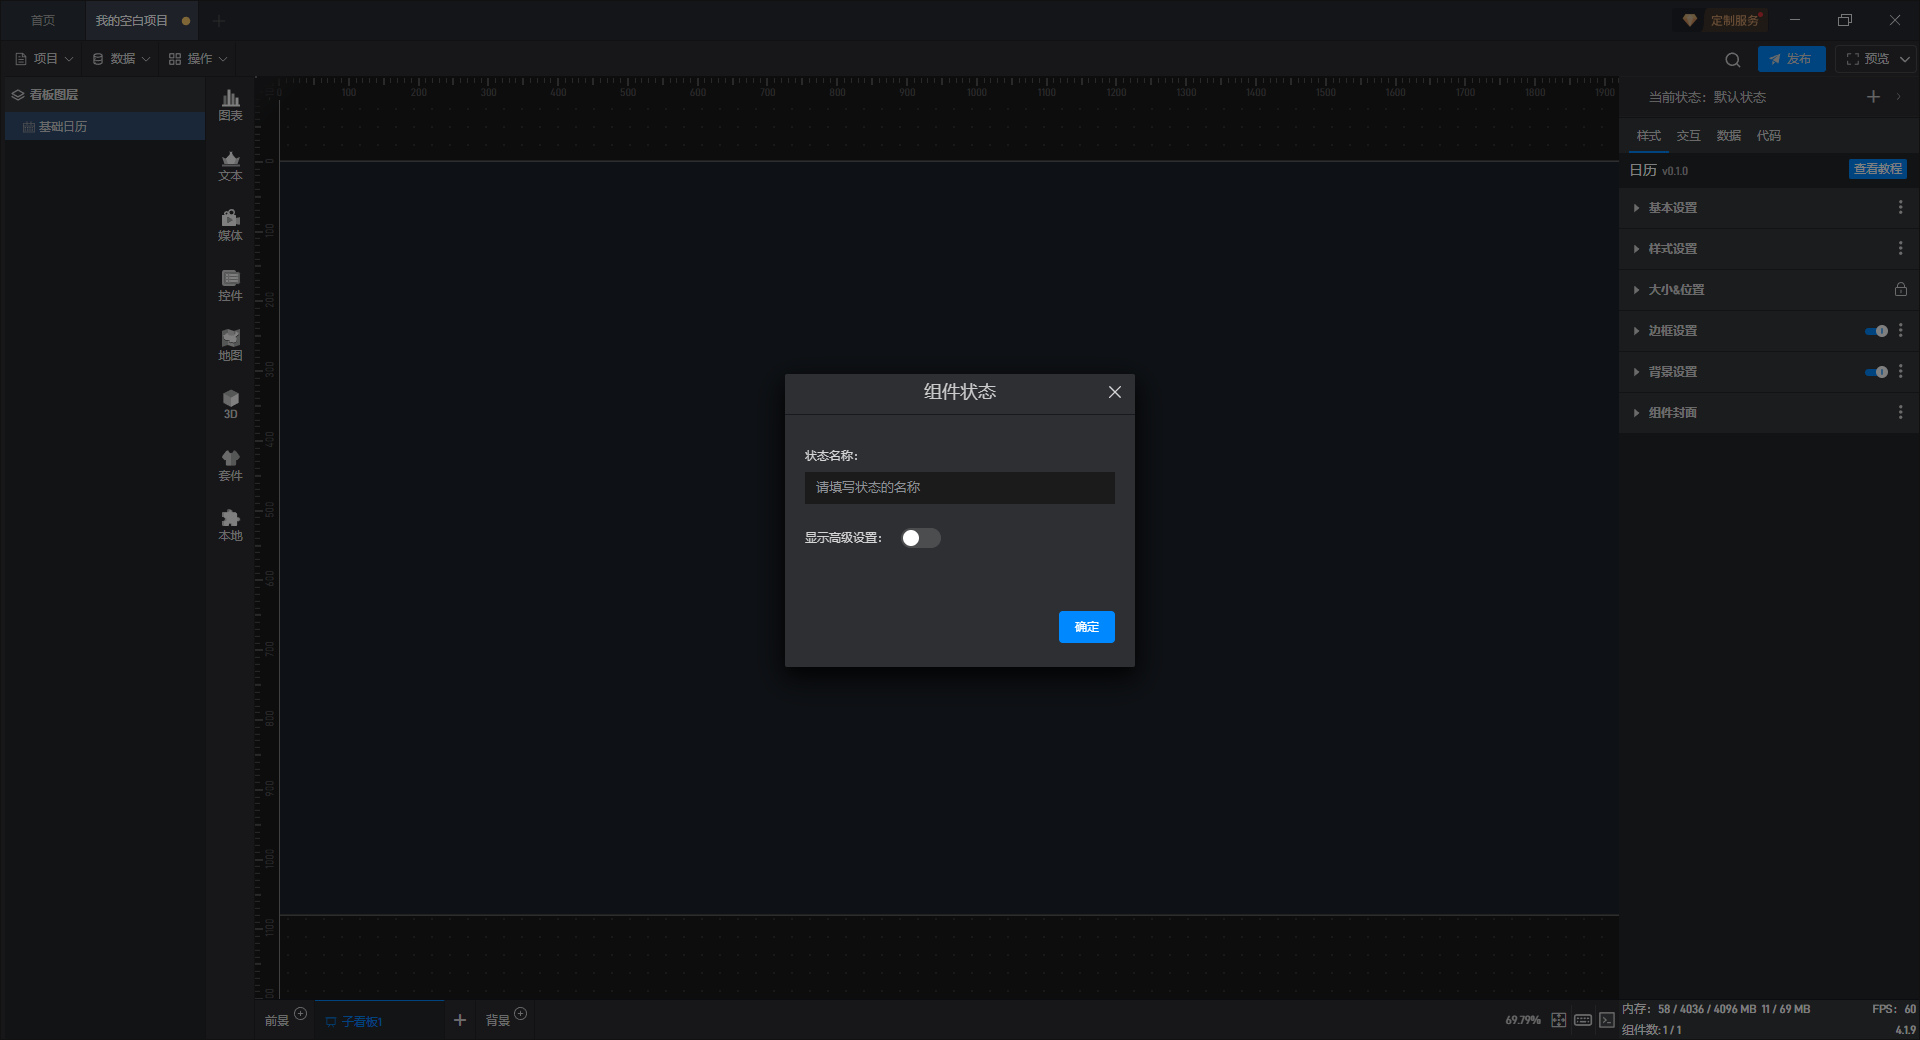The width and height of the screenshot is (1920, 1040).
Task: Open the 项目 dropdown menu
Action: pos(44,59)
